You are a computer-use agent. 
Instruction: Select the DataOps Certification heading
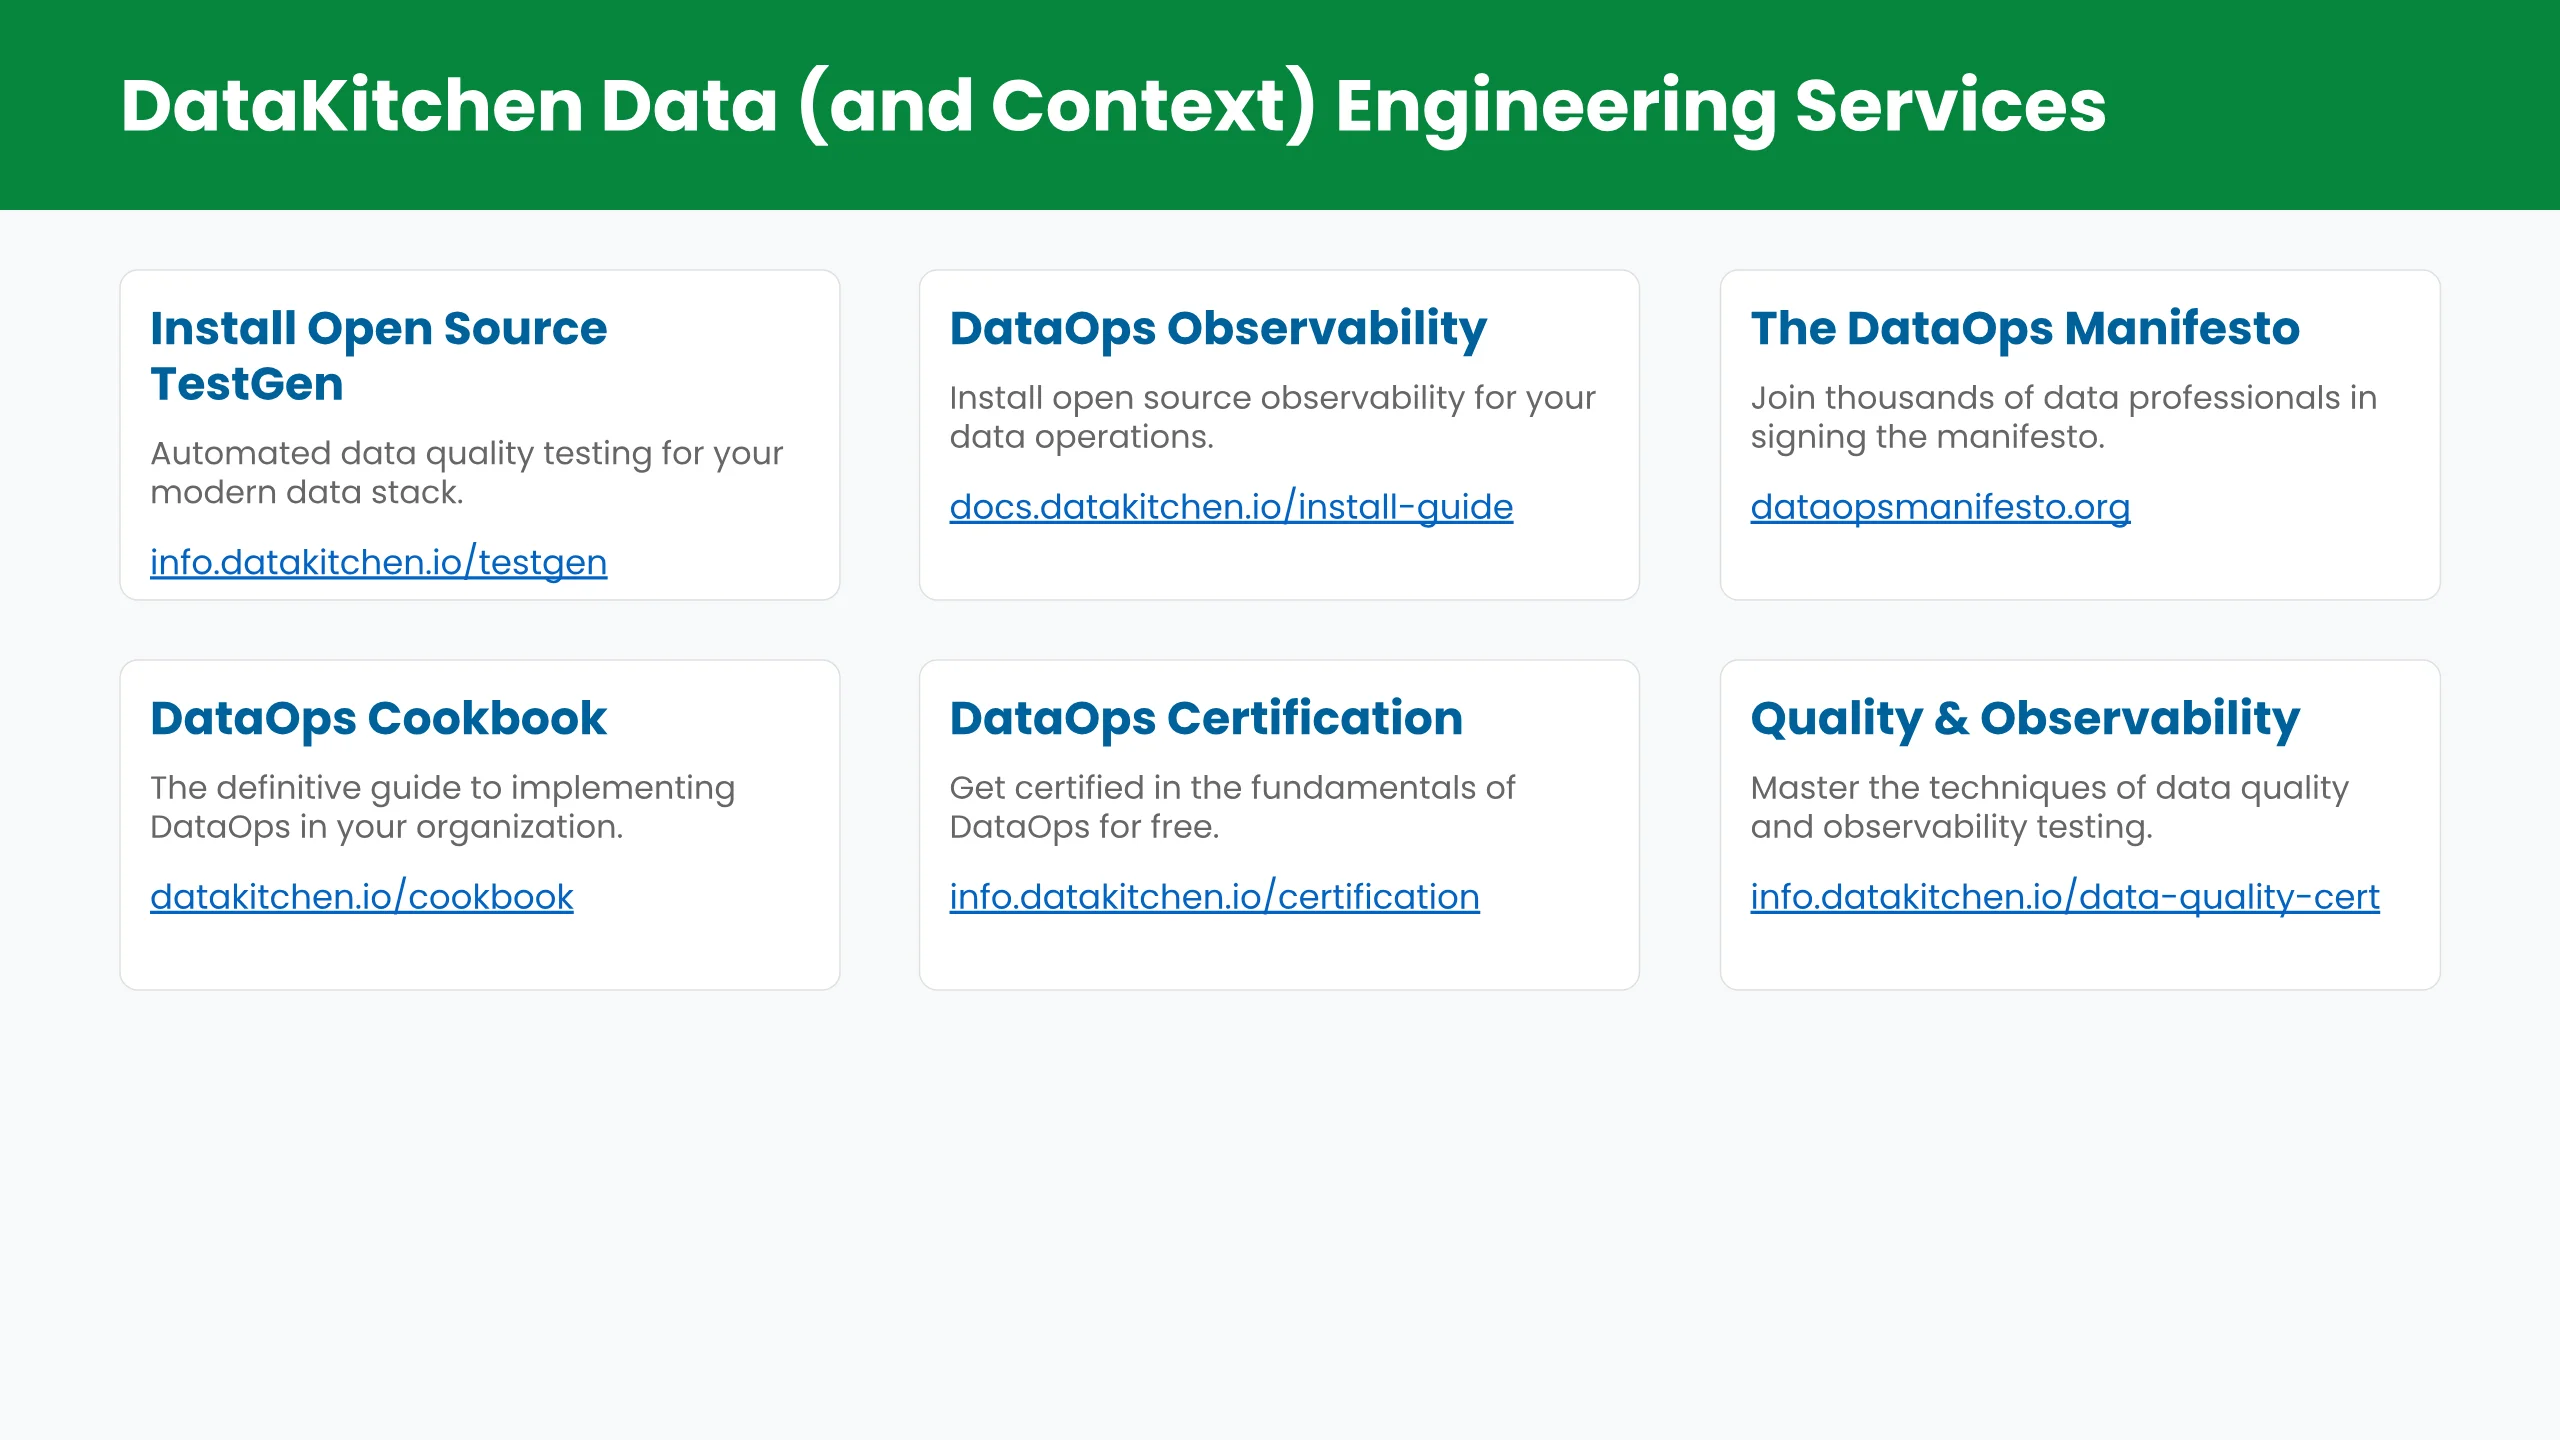point(1206,719)
